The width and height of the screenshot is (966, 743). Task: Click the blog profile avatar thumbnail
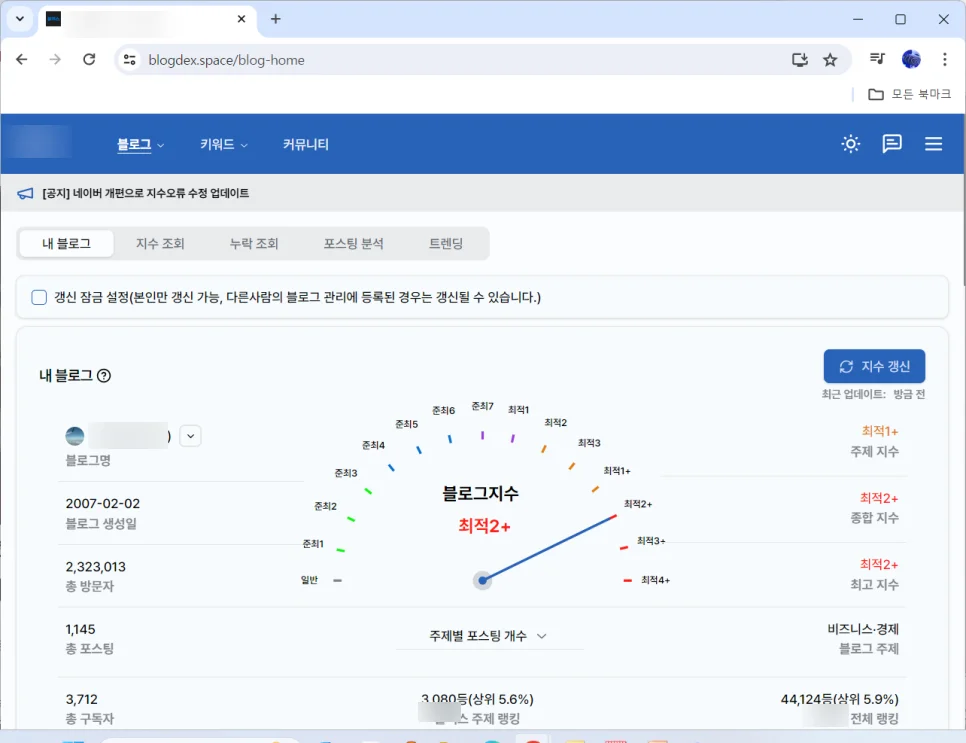(75, 436)
